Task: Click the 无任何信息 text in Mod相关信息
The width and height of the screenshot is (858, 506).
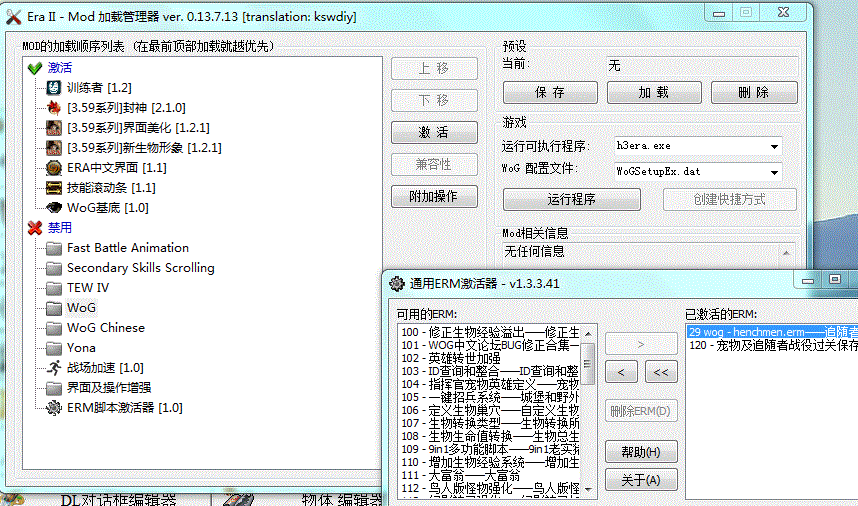Action: click(534, 252)
